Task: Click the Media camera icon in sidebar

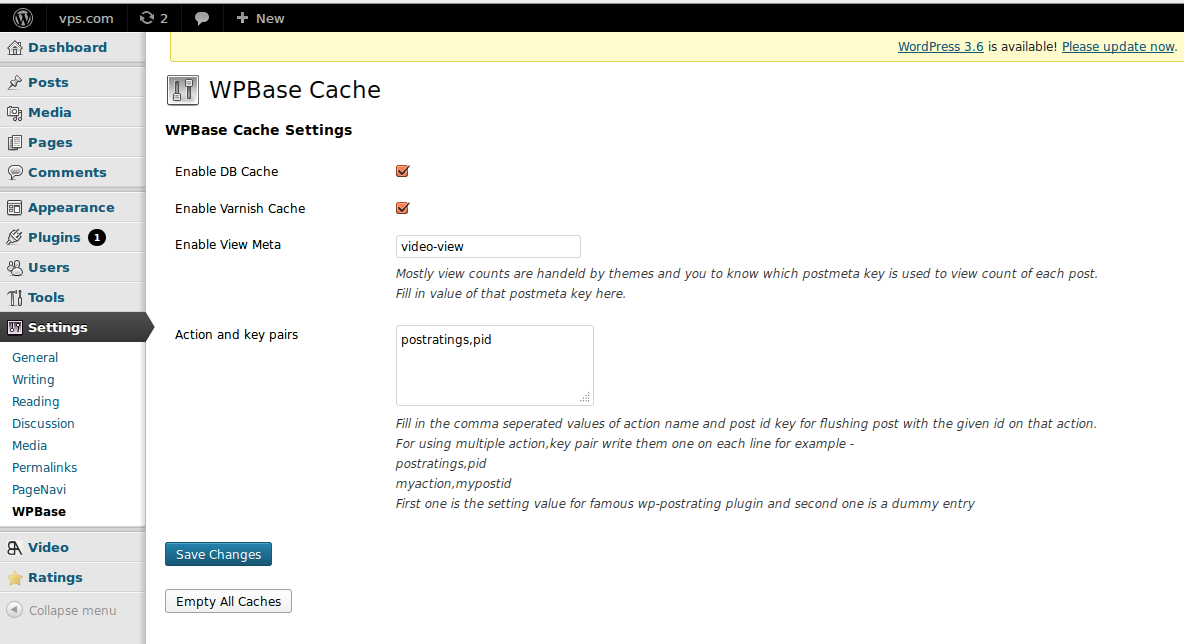Action: tap(14, 112)
